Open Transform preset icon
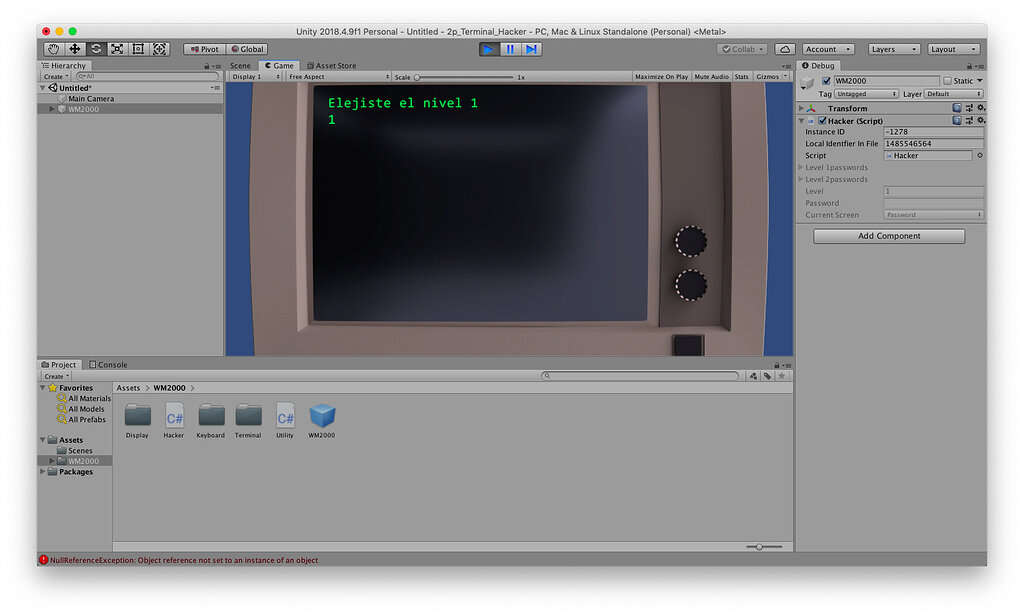 [x=969, y=108]
